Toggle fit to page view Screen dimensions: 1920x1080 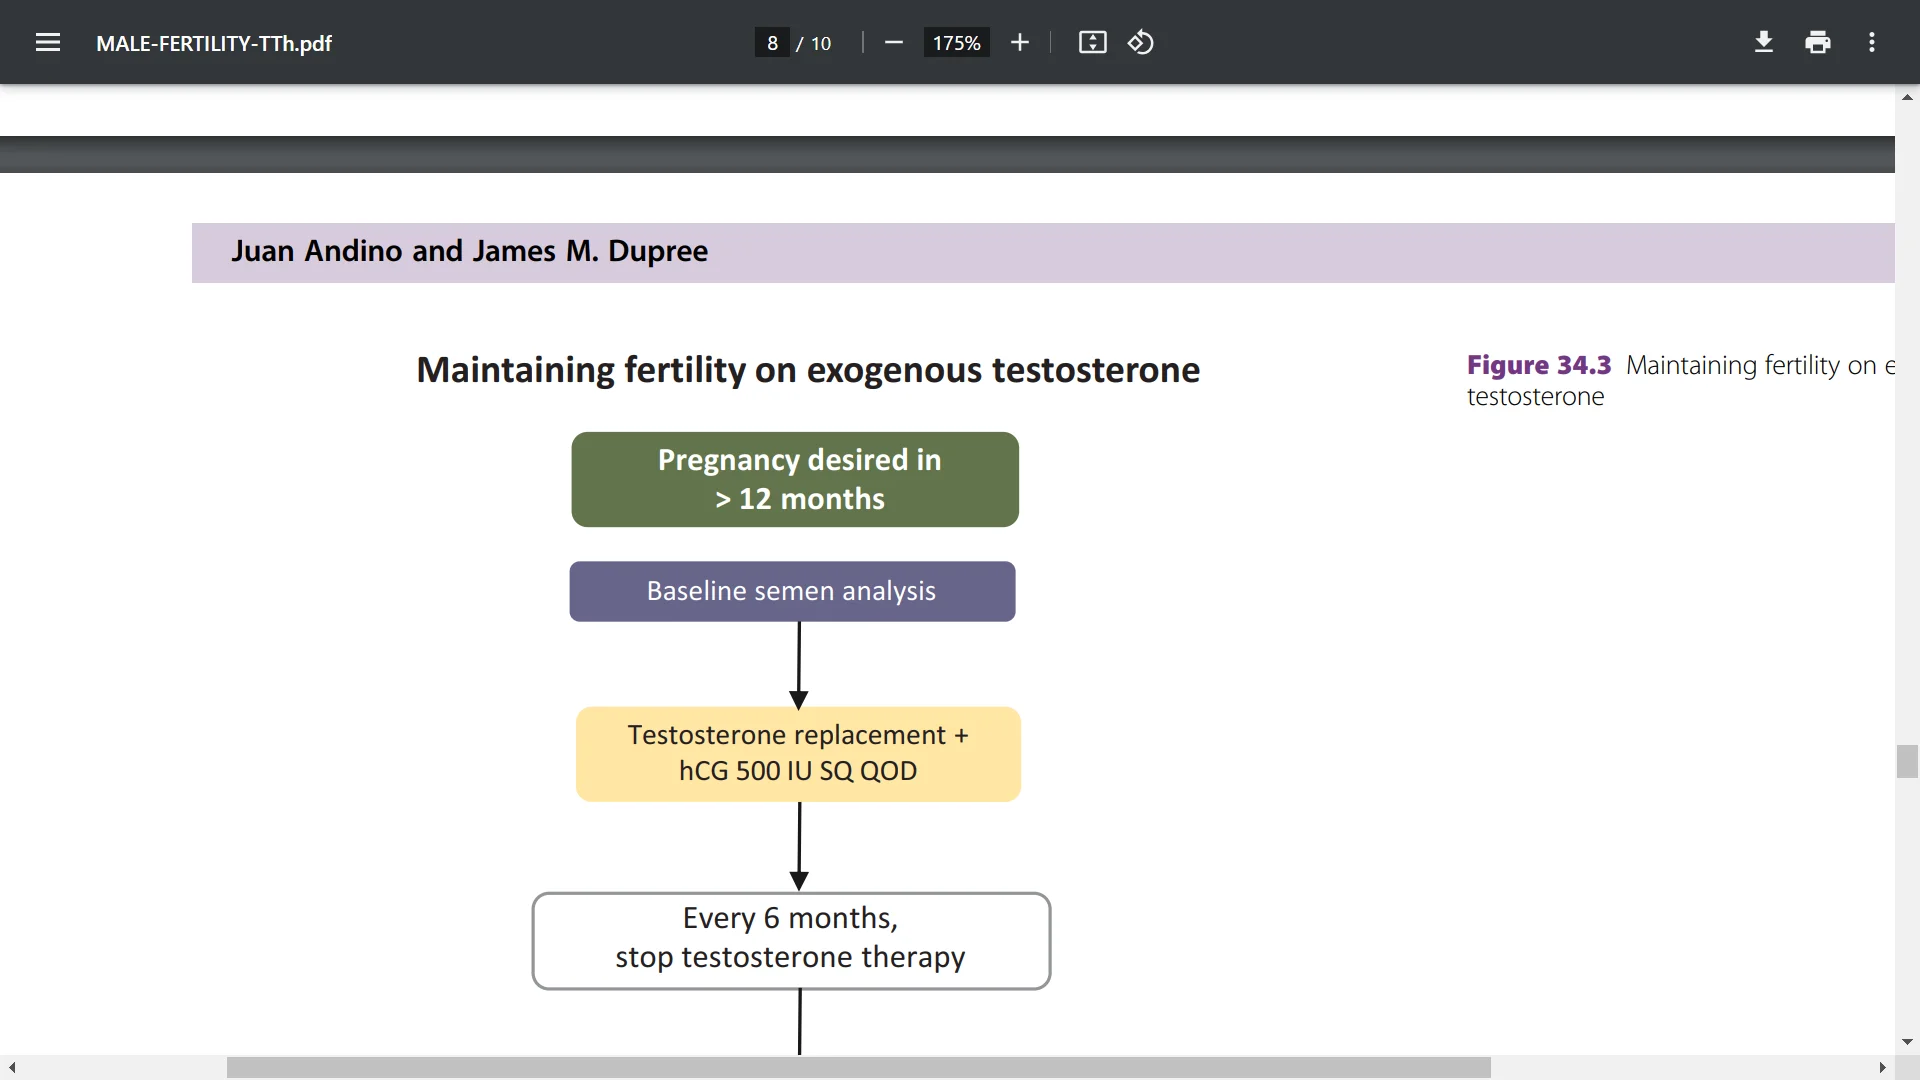1093,42
